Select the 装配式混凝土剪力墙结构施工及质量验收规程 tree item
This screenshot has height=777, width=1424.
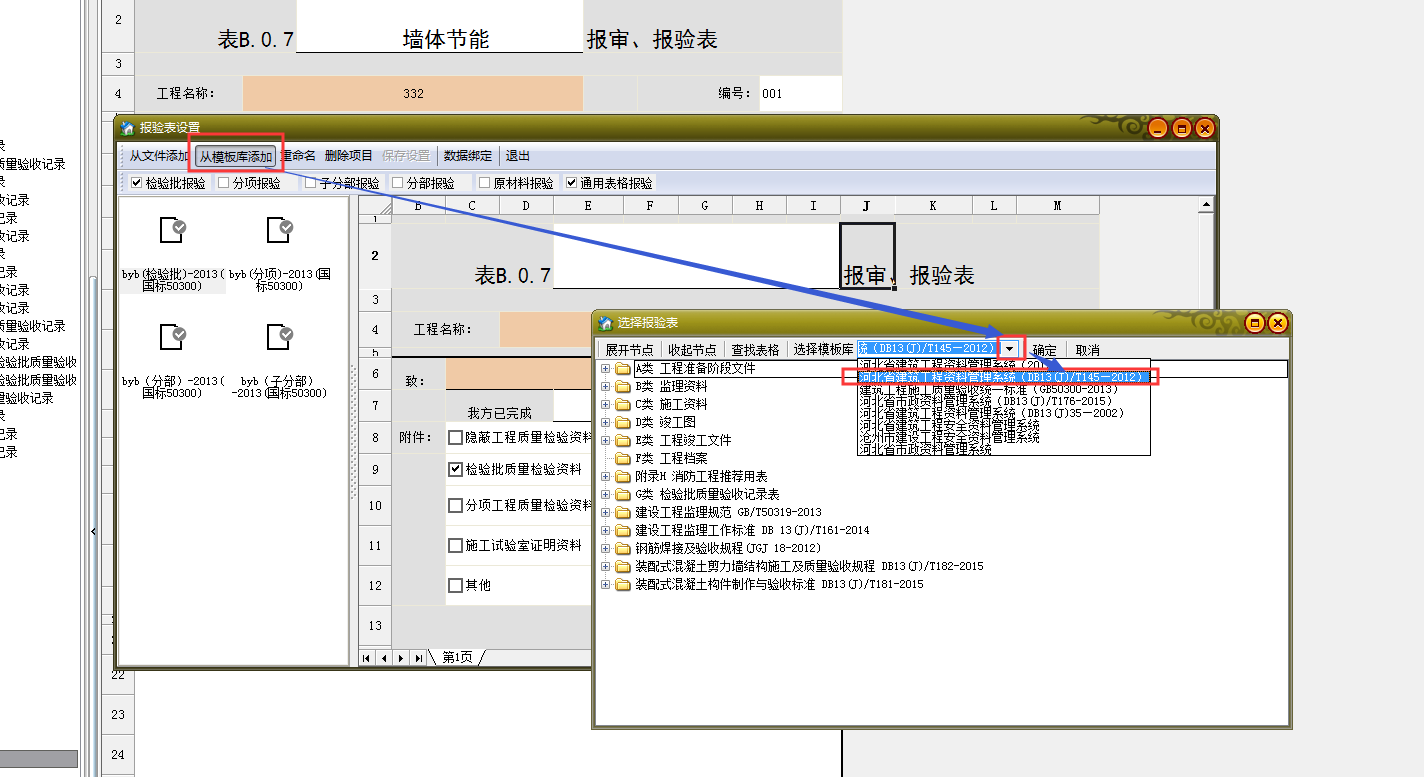809,567
